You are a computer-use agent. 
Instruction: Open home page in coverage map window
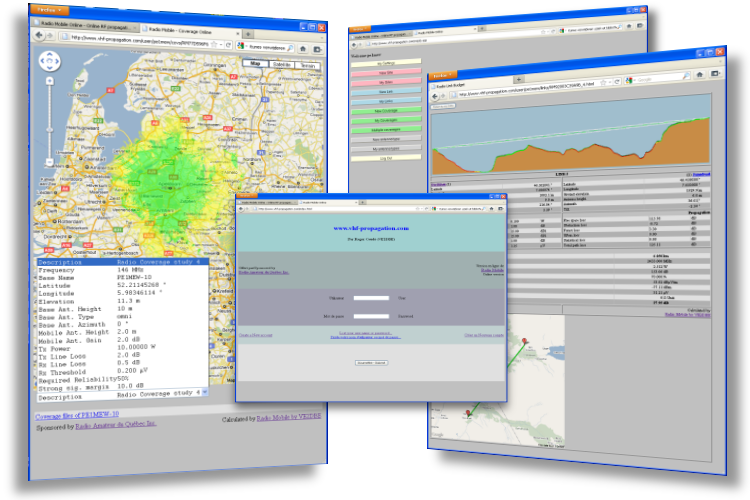pyautogui.click(x=303, y=49)
